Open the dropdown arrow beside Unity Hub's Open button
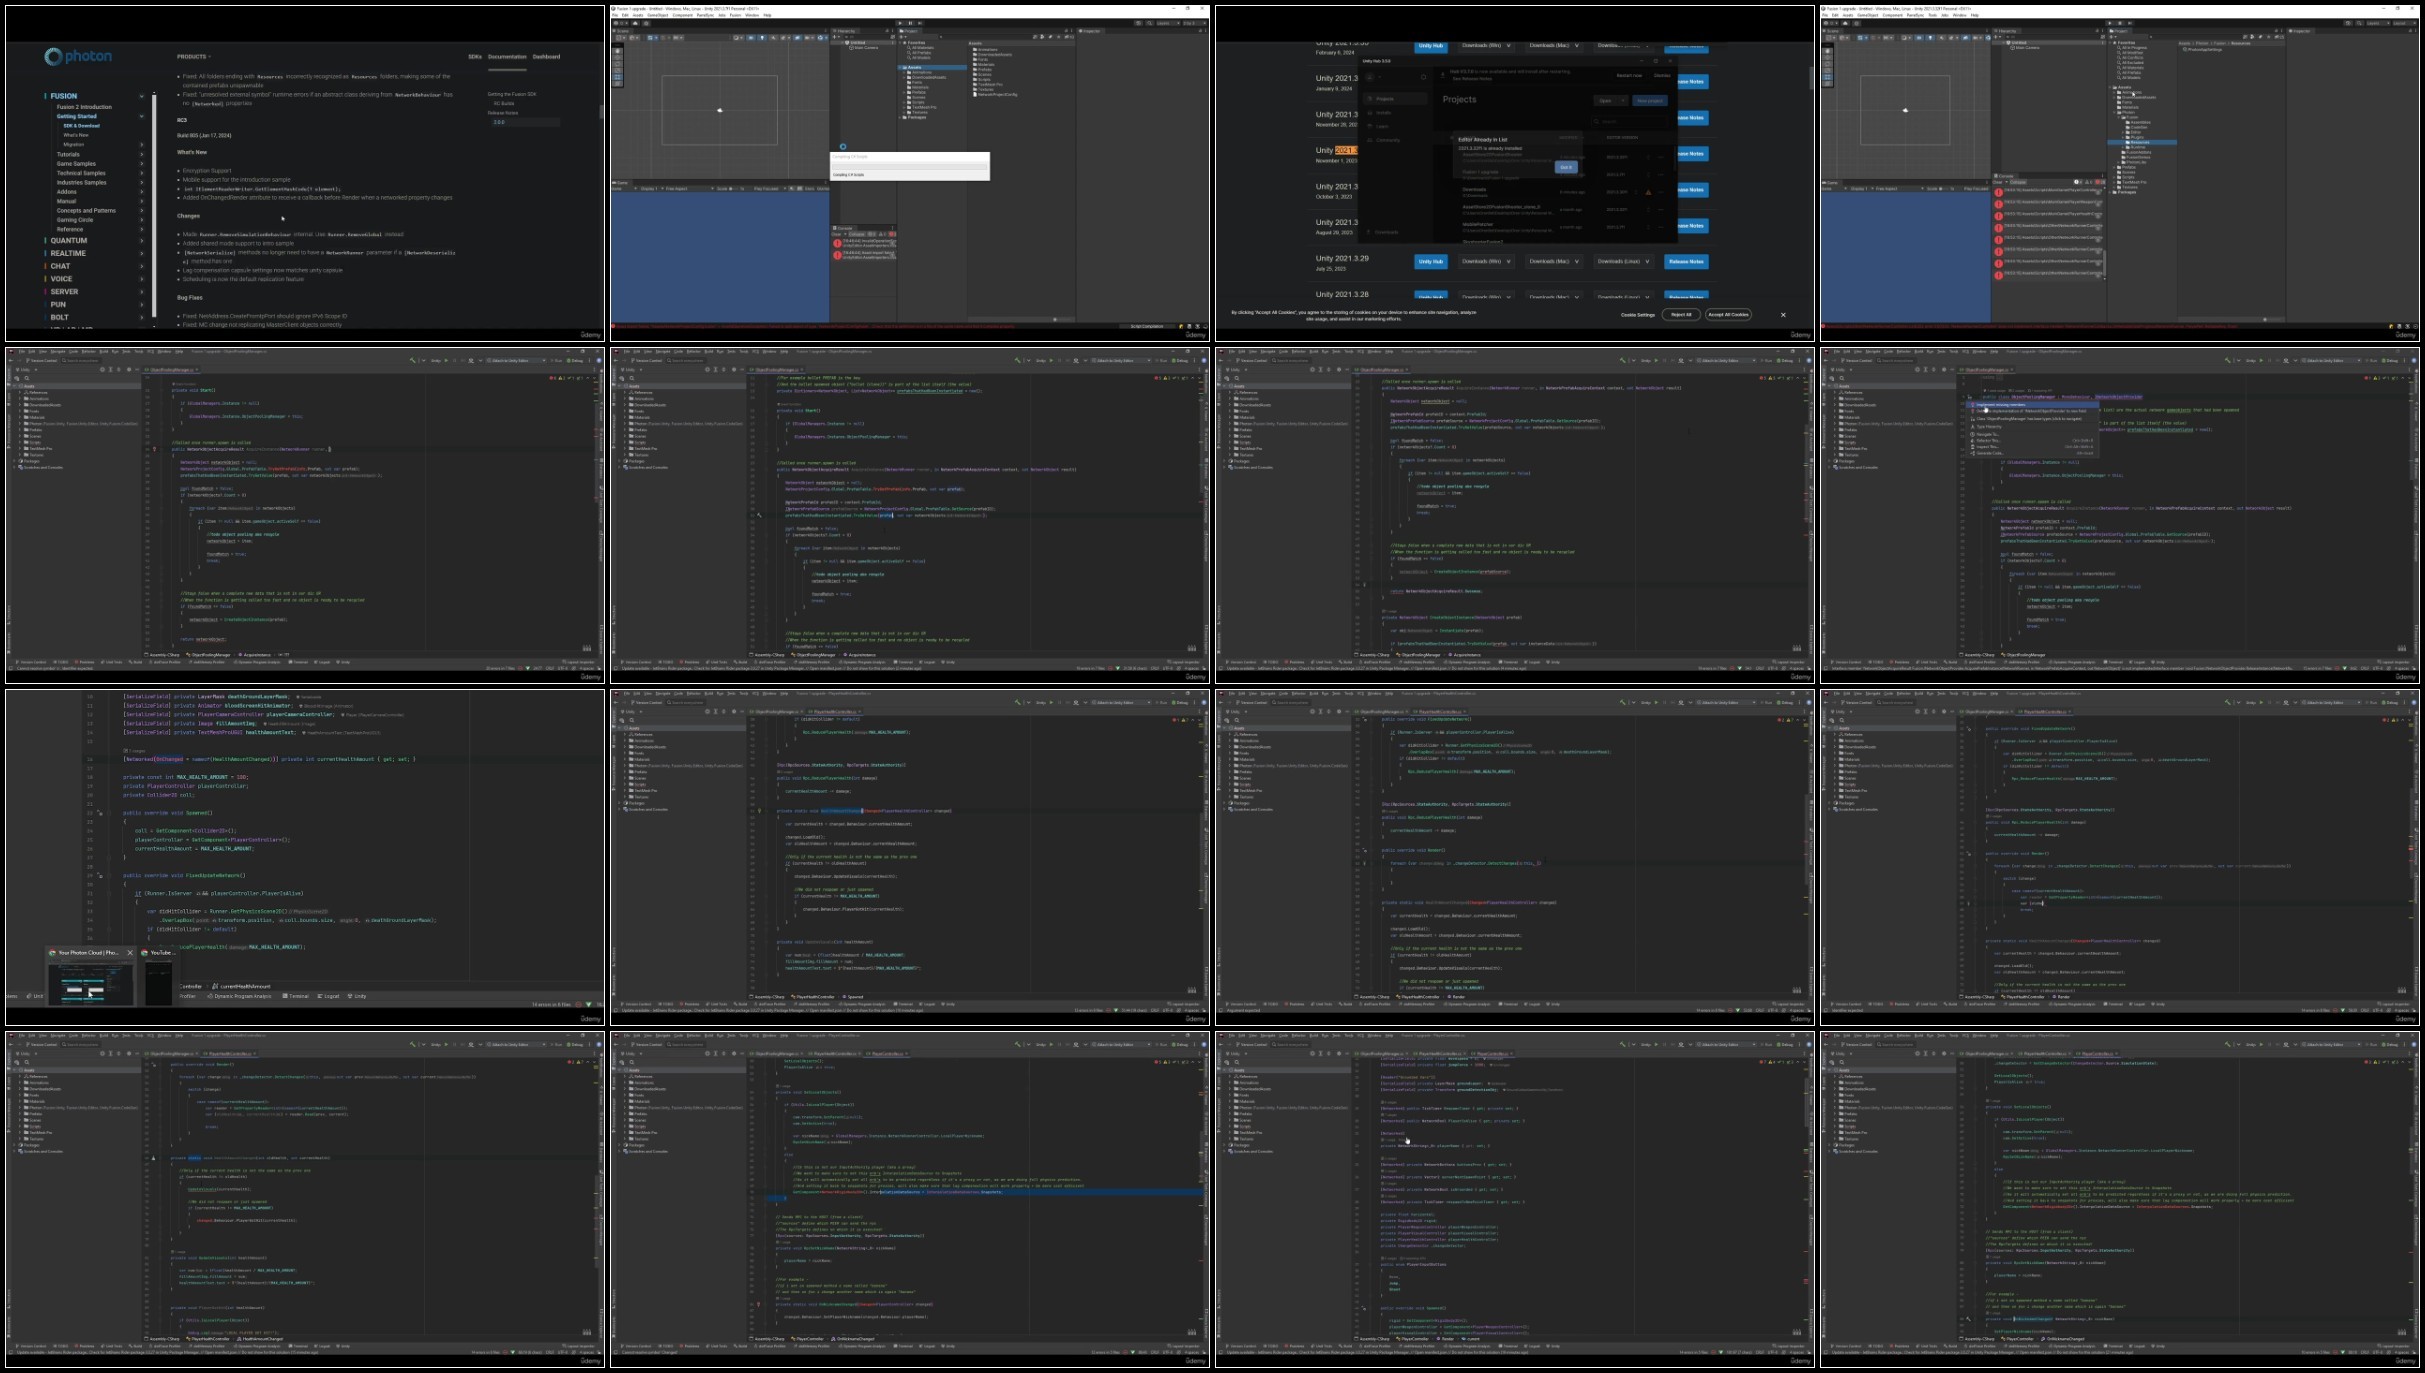 click(1623, 100)
